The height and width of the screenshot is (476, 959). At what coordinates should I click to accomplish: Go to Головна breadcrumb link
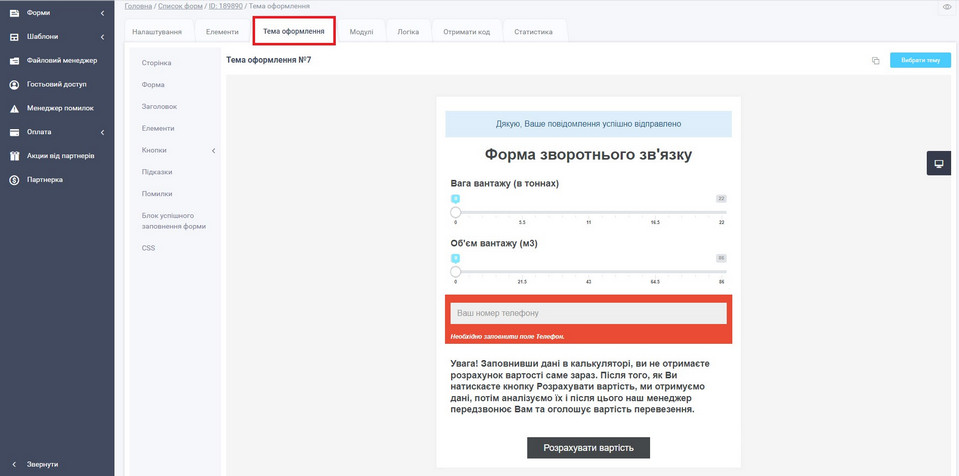point(138,6)
